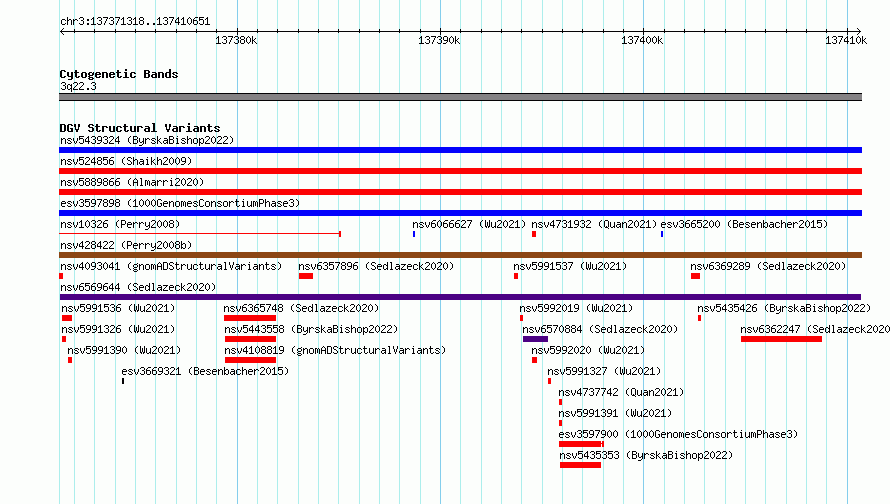Click the gray 3q22.3 cytogenetic band bar
Image resolution: width=890 pixels, height=504 pixels.
coord(460,97)
